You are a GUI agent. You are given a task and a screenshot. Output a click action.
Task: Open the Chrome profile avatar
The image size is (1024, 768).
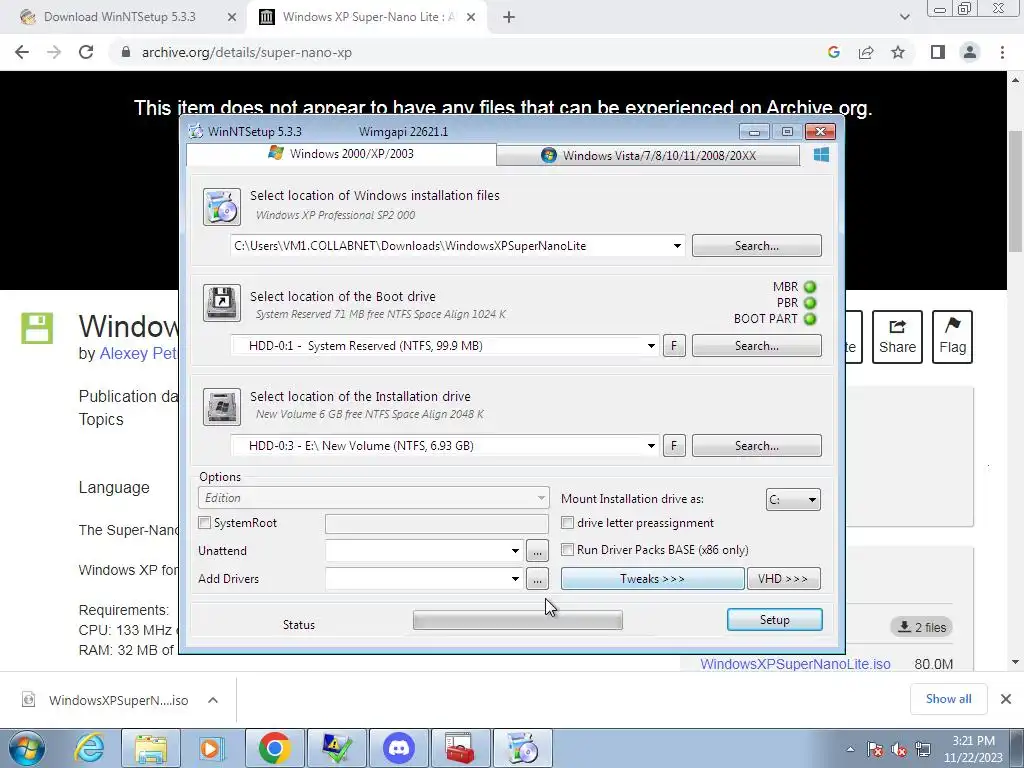pyautogui.click(x=970, y=52)
